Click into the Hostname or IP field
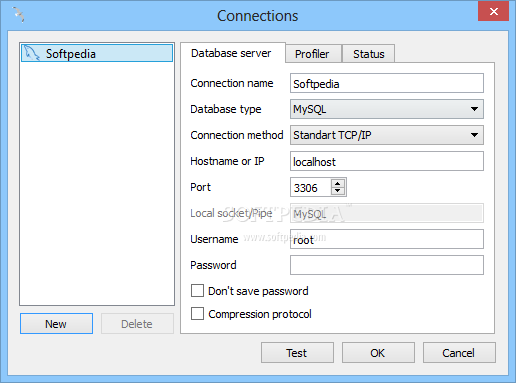Image resolution: width=516 pixels, height=383 pixels. pos(387,161)
